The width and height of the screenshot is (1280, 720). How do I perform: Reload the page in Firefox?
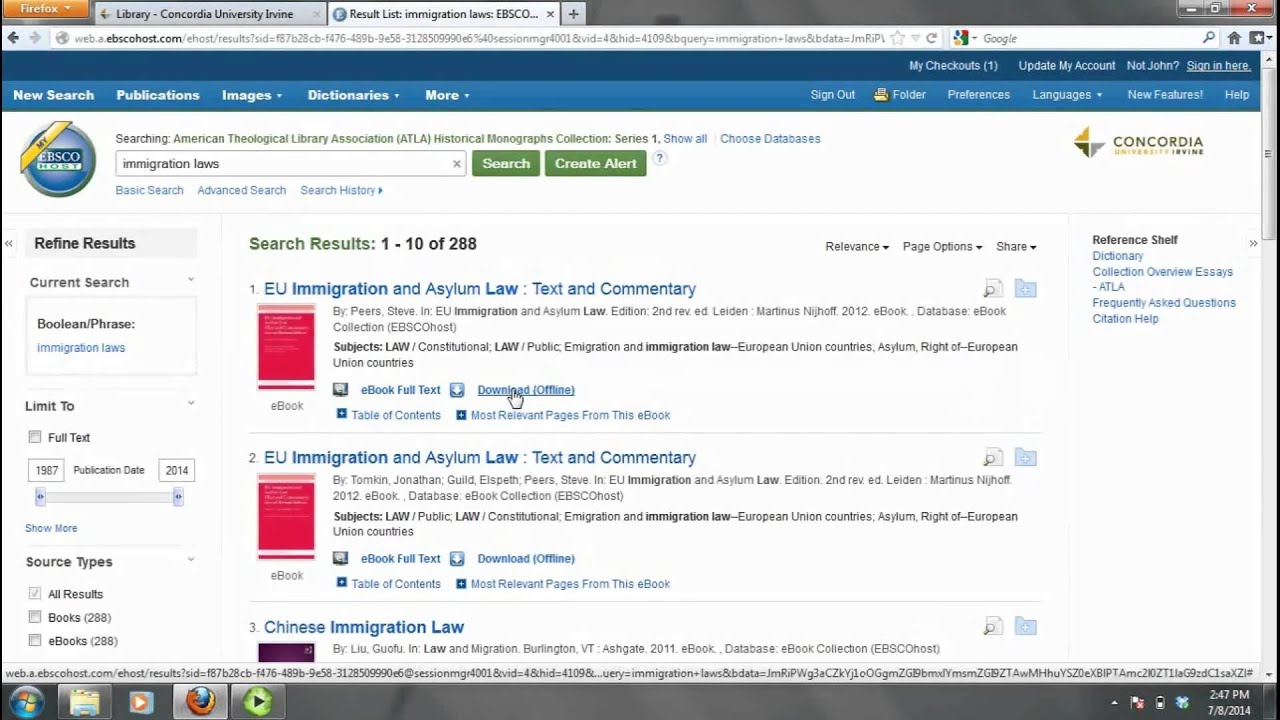(931, 38)
